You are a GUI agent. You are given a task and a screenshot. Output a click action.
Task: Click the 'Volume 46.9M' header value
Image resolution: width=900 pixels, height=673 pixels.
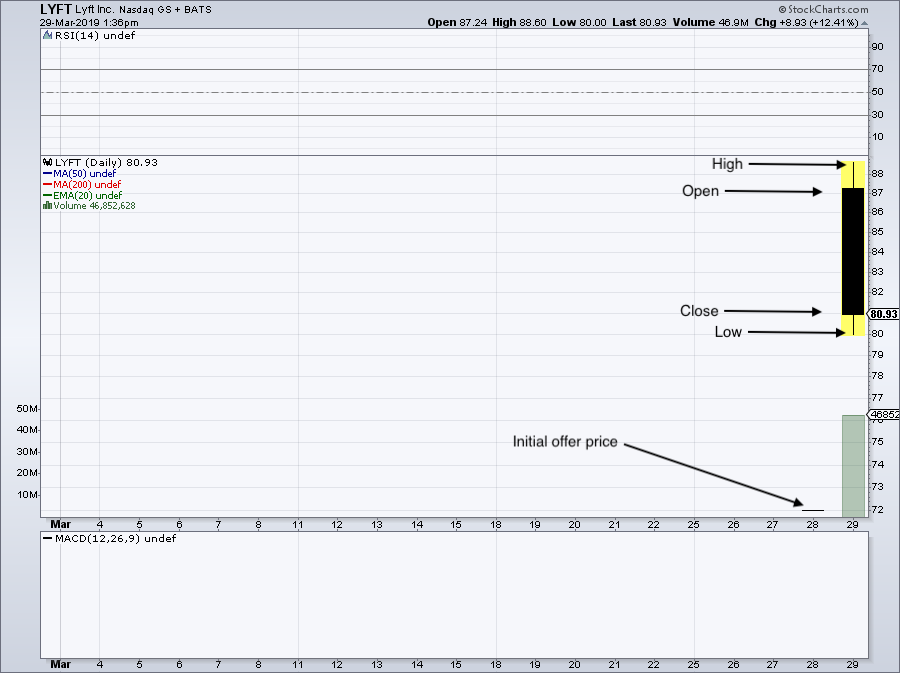(x=711, y=22)
